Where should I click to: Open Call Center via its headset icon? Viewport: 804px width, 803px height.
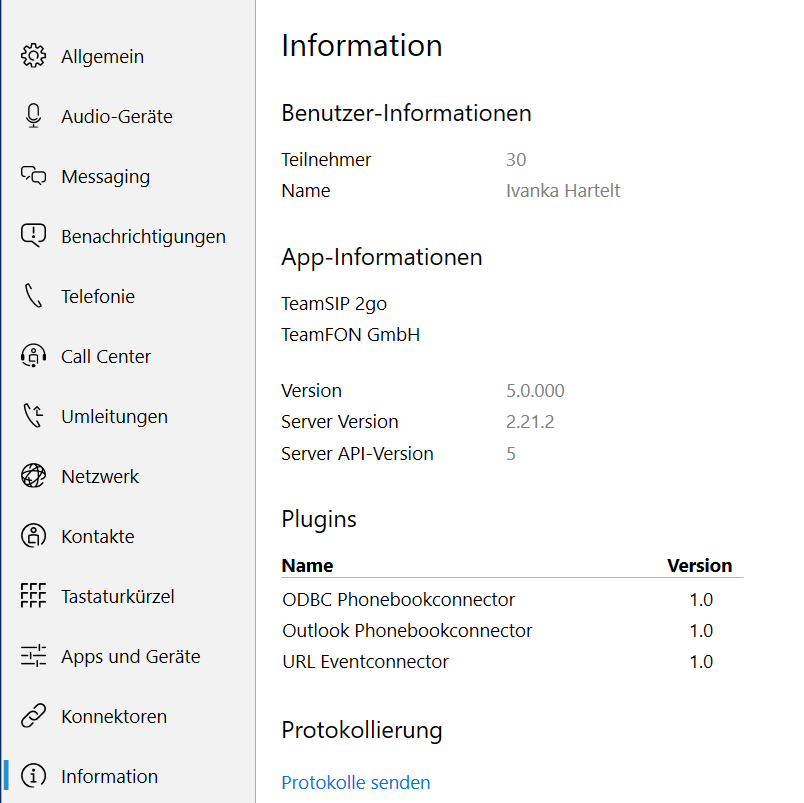tap(33, 356)
